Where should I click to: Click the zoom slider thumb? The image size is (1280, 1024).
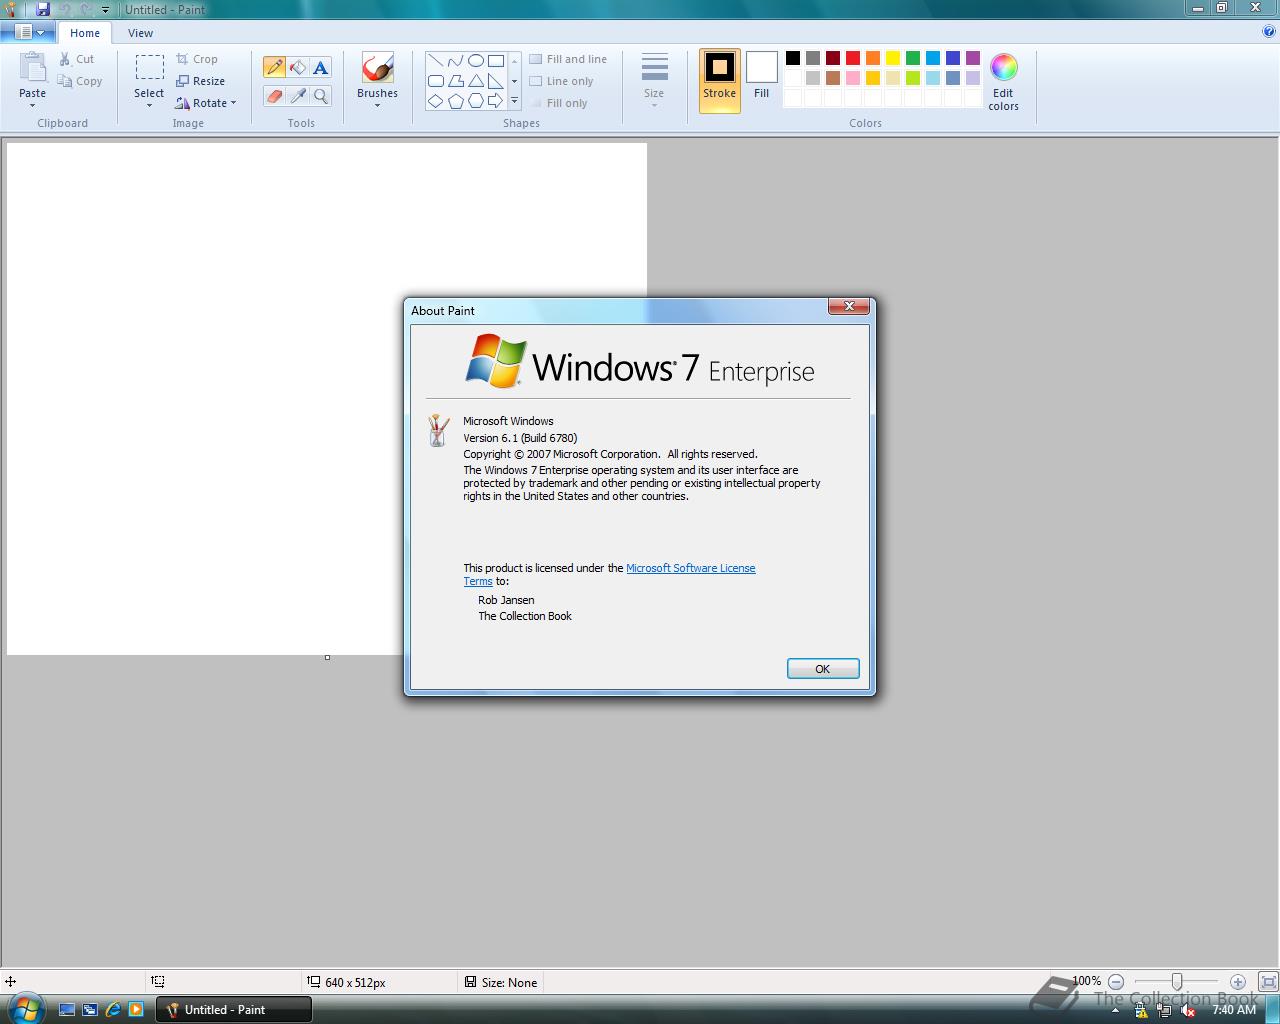tap(1177, 982)
